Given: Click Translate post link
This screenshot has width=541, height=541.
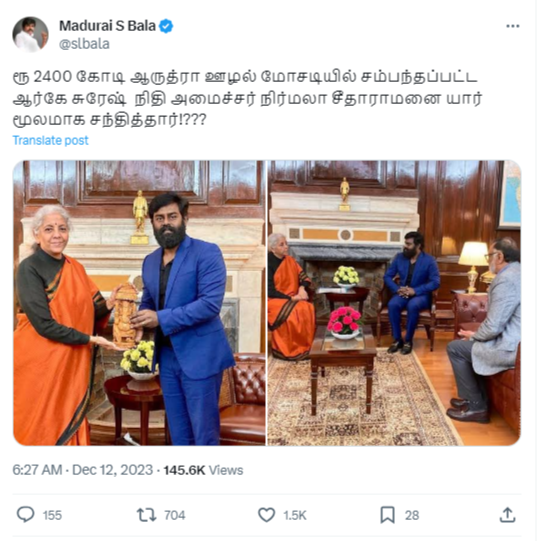Looking at the screenshot, I should pos(50,140).
